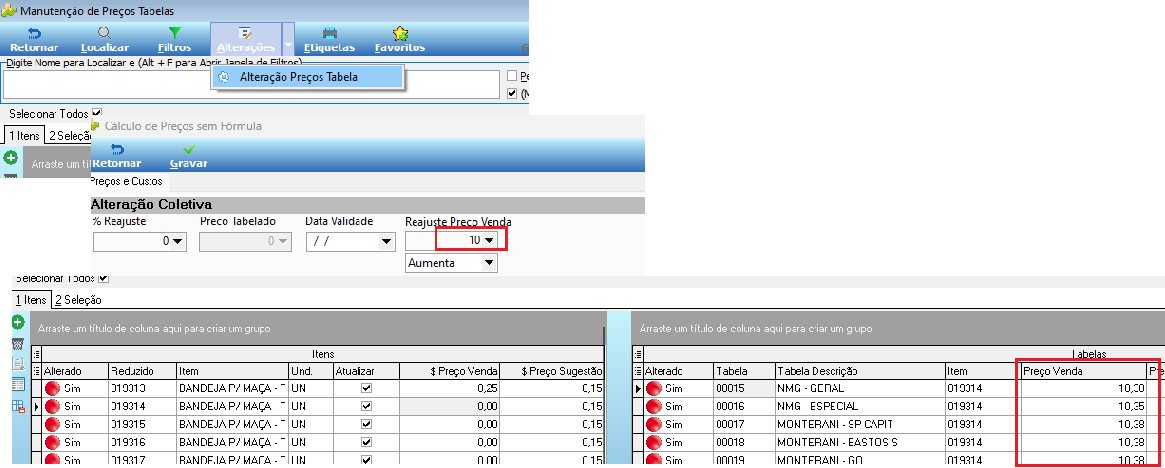
Task: Click Retornar in Cálculo de Preços window
Action: click(x=116, y=156)
